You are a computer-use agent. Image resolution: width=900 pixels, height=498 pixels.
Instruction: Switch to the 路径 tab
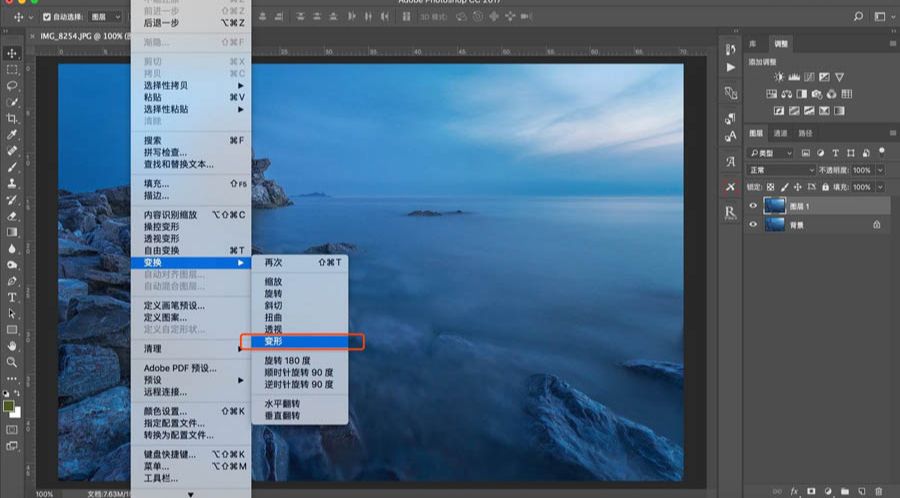(x=805, y=133)
